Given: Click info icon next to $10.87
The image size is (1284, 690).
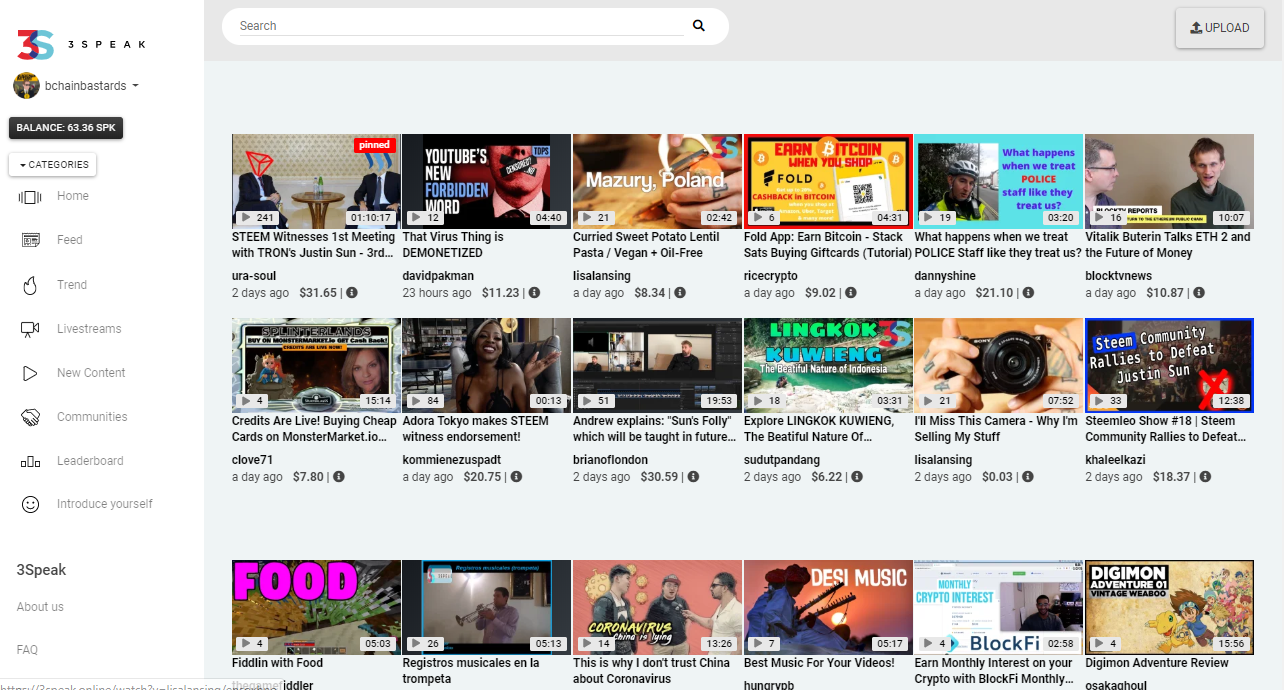Looking at the screenshot, I should tap(1198, 293).
